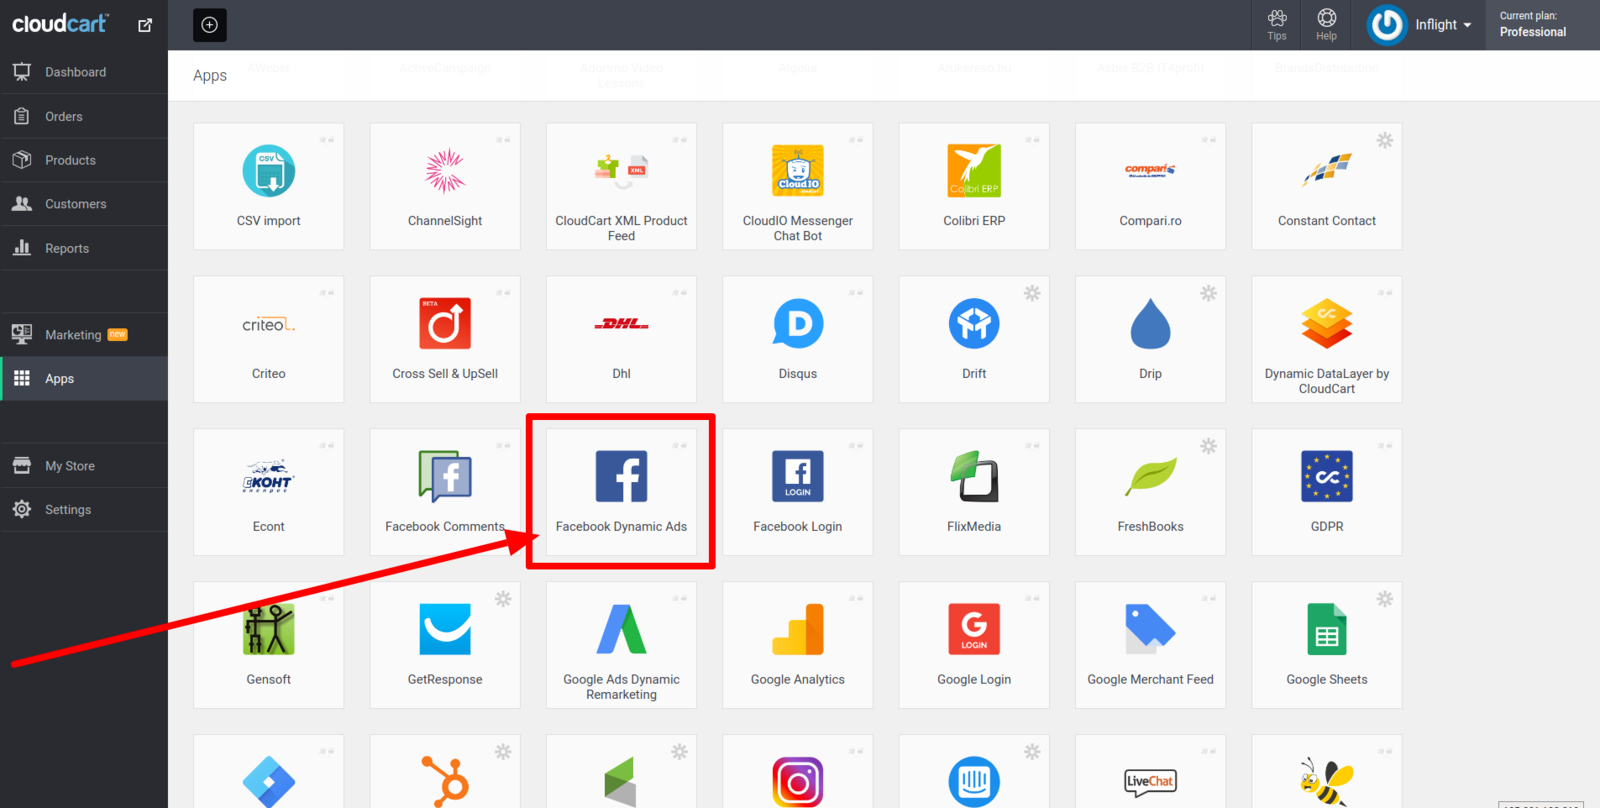1600x808 pixels.
Task: Click the Current plan: Professional text
Action: point(1533,24)
